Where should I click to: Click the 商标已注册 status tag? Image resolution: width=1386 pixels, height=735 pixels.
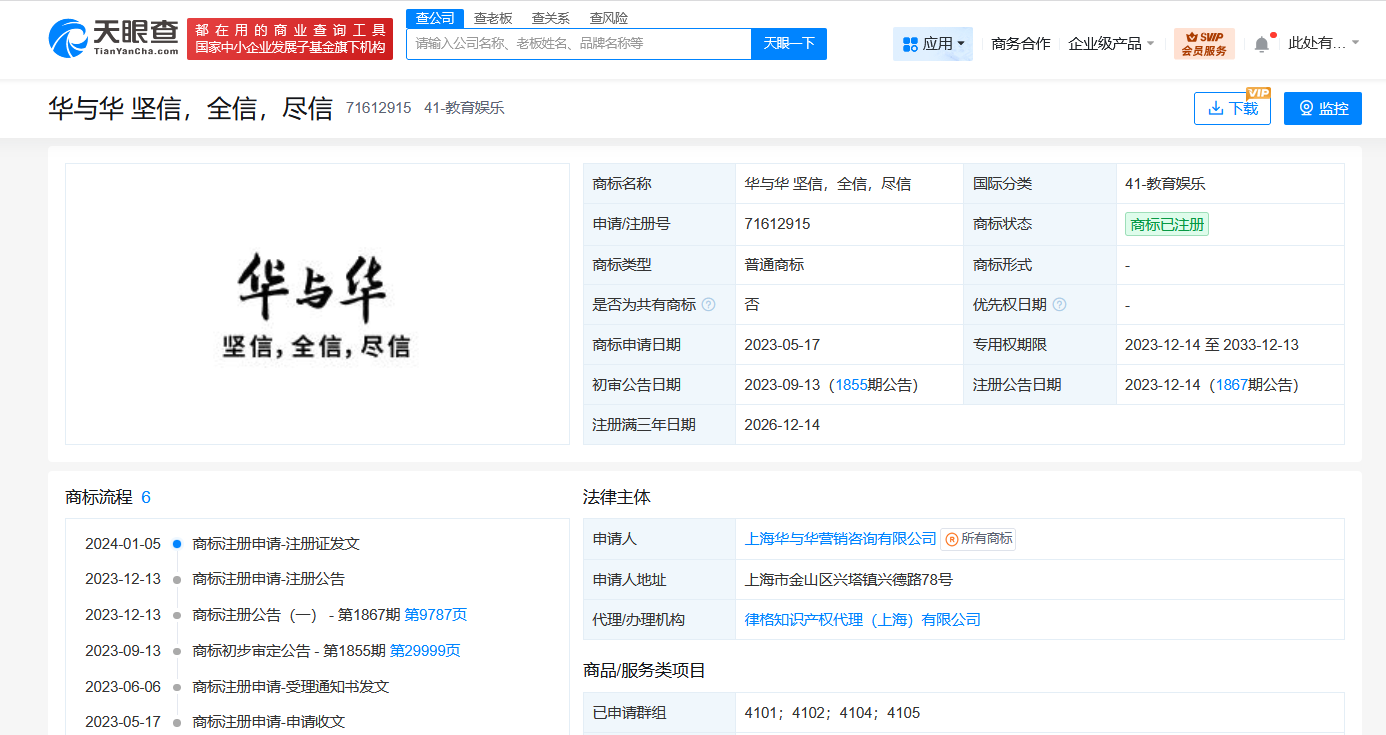tap(1167, 224)
